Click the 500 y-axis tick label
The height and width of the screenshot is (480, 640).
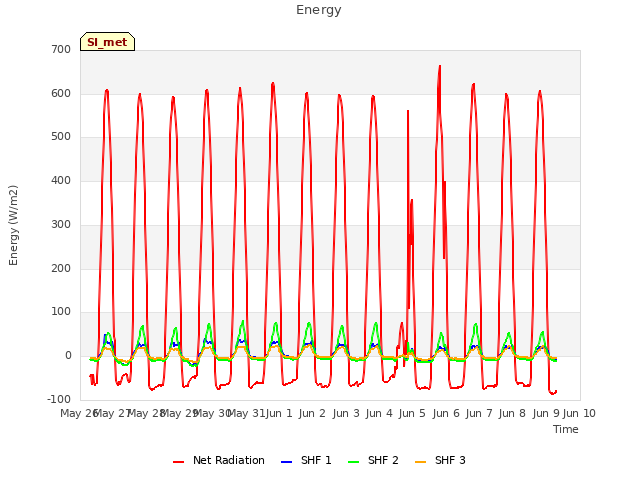point(61,137)
